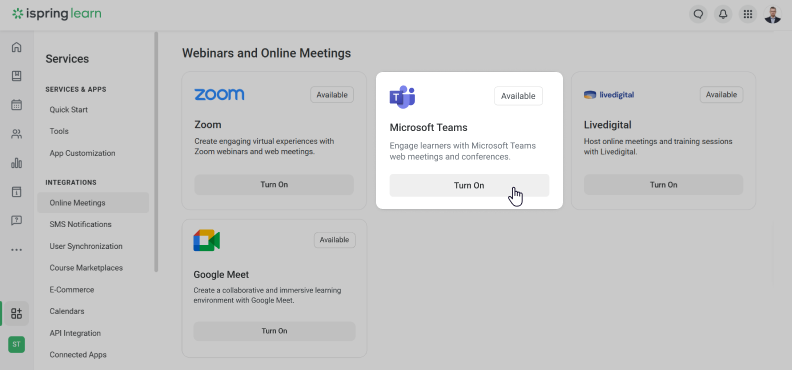Screen dimensions: 792x370
Task: Open SMS Notifications settings
Action: [80, 224]
